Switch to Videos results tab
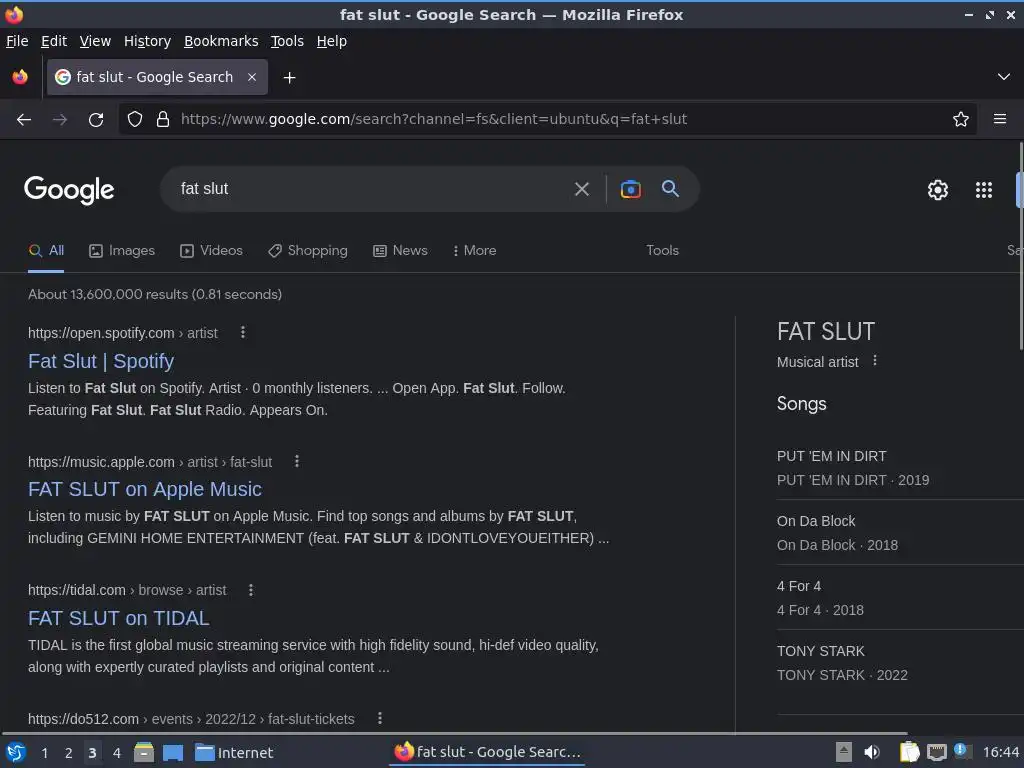Viewport: 1024px width, 768px height. pos(212,251)
